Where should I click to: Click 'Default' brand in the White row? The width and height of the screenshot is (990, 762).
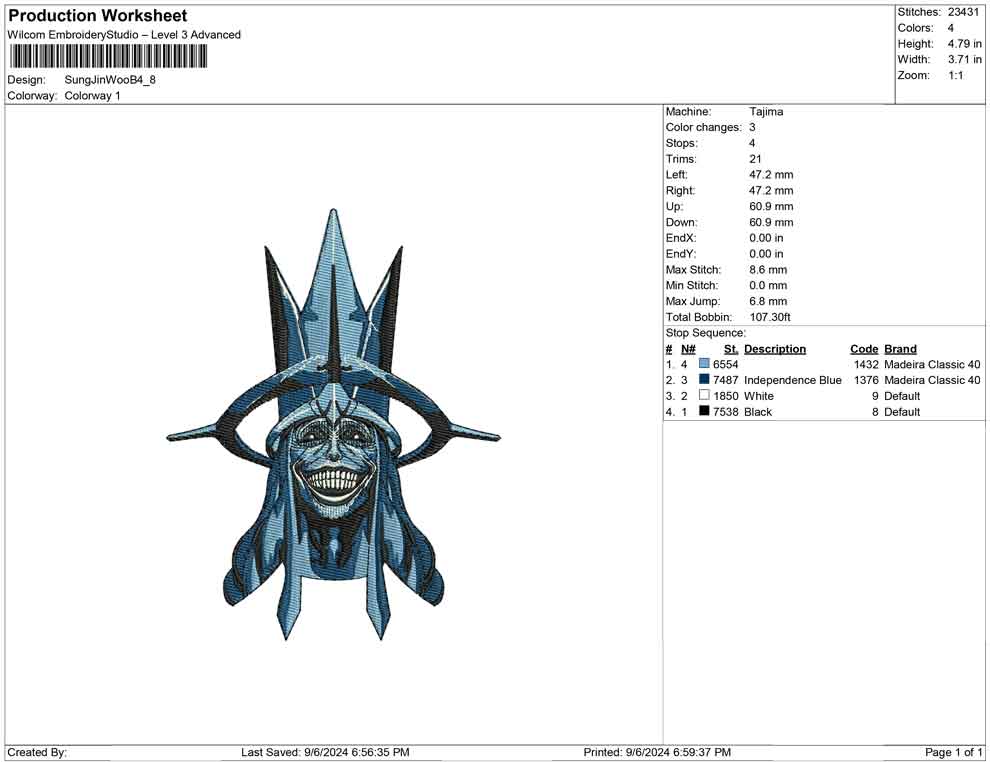coord(902,395)
